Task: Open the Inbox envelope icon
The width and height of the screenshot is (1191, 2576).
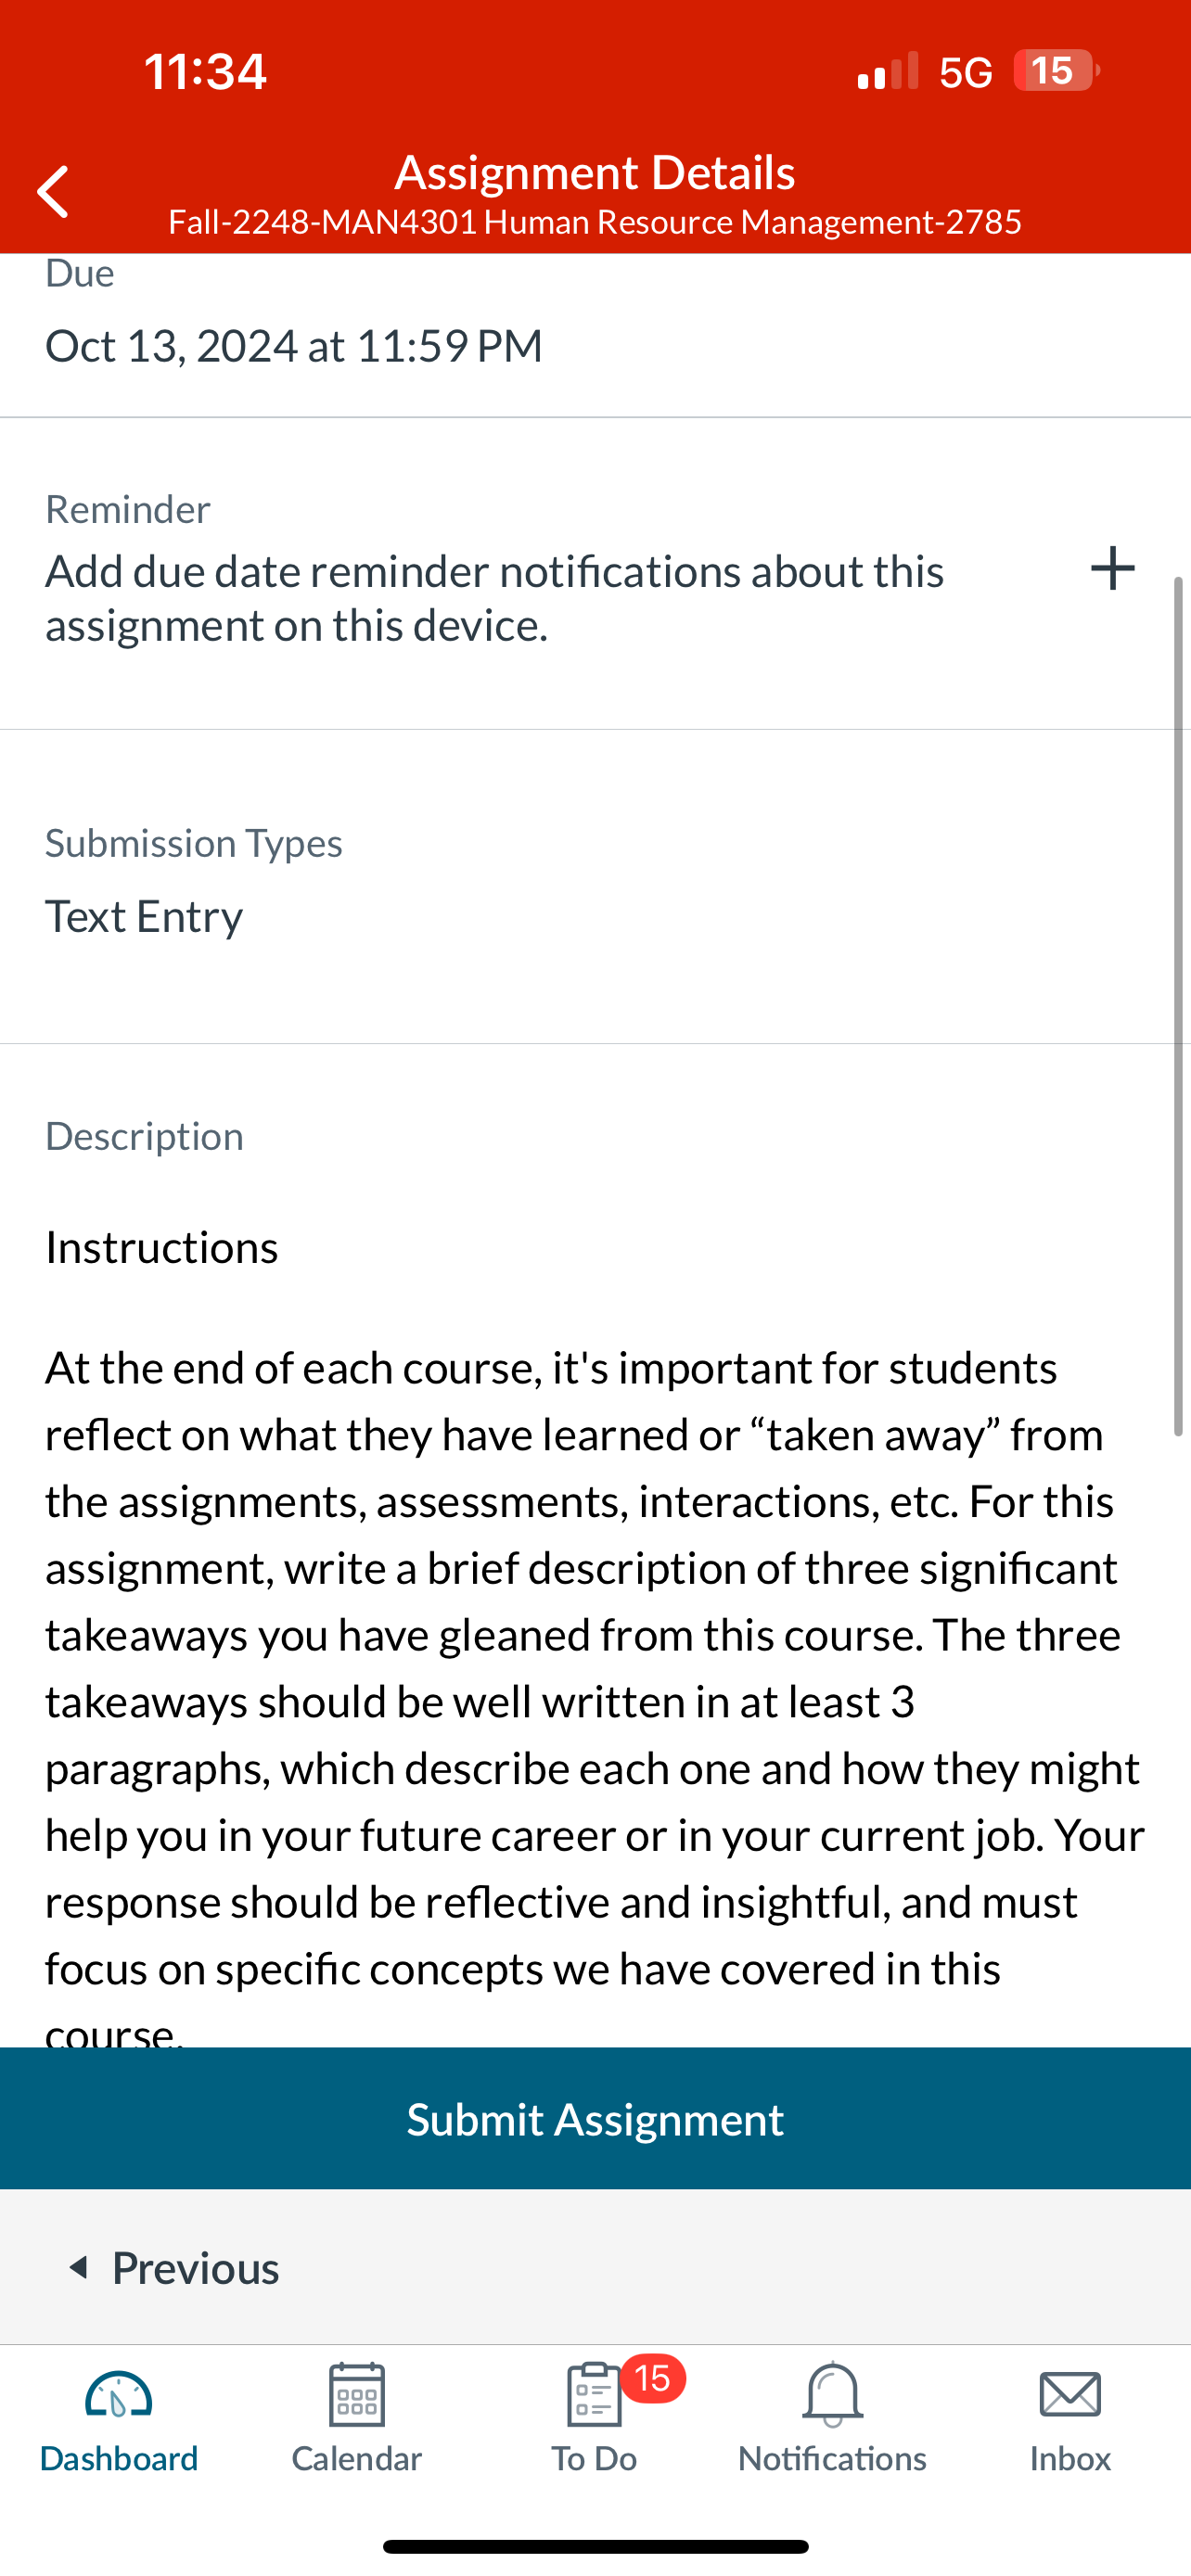Action: pyautogui.click(x=1070, y=2395)
